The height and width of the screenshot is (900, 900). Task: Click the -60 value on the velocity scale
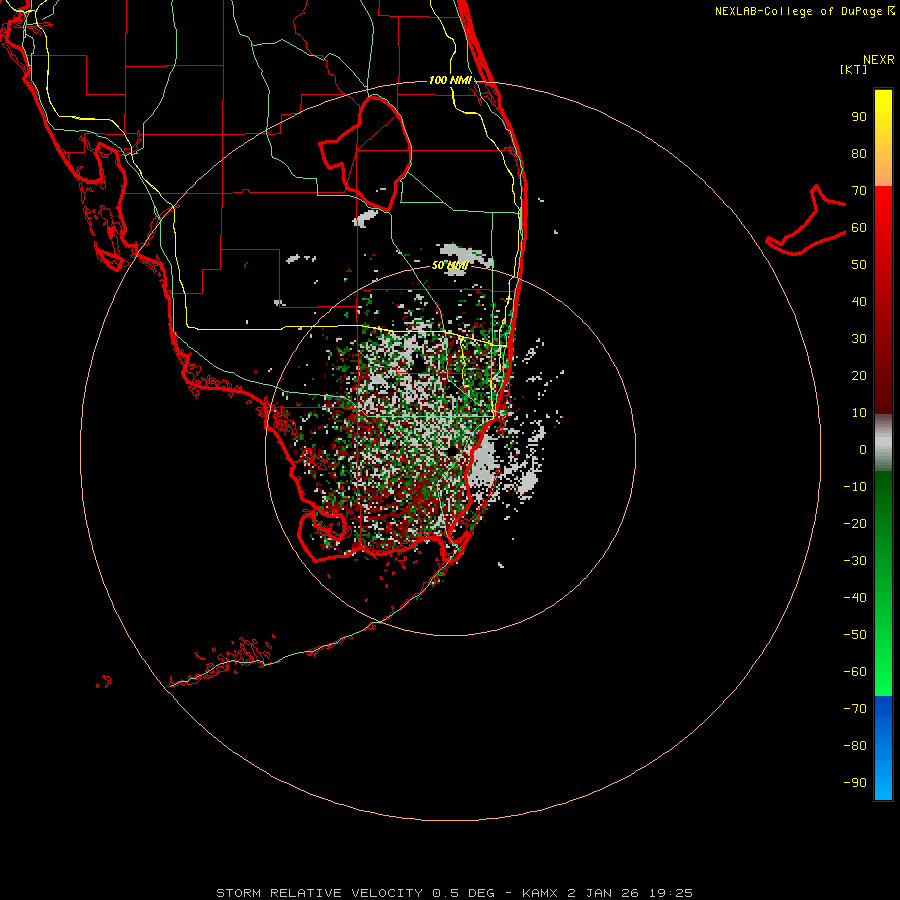point(855,672)
